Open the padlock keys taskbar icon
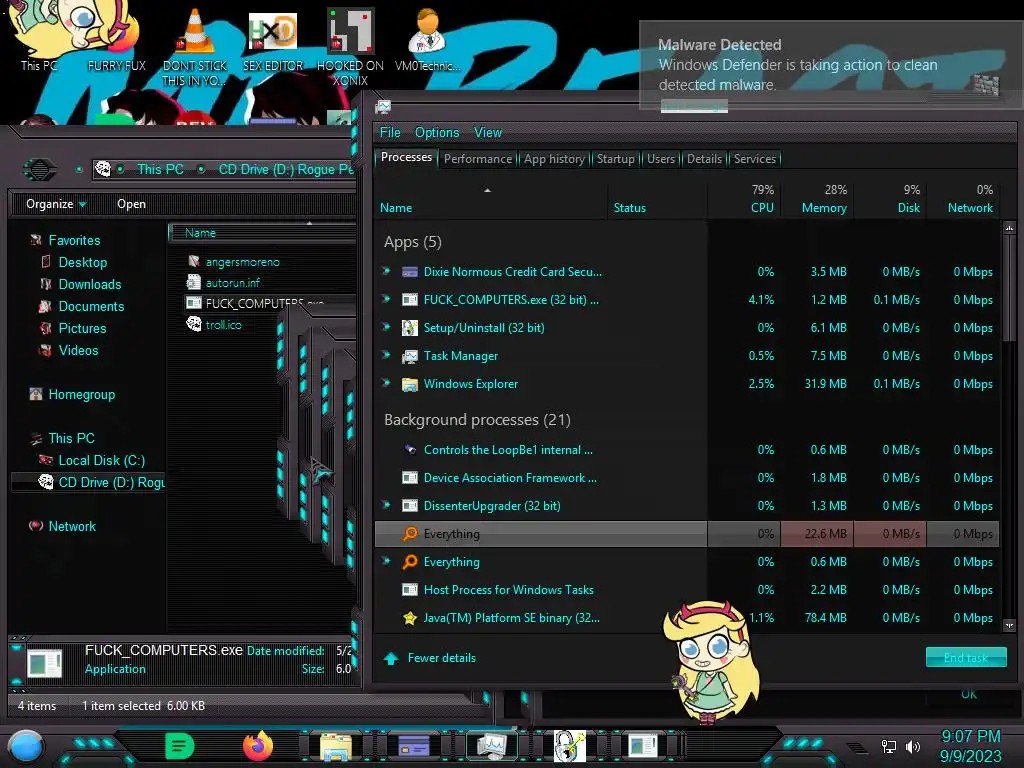Viewport: 1024px width, 768px height. pos(569,746)
